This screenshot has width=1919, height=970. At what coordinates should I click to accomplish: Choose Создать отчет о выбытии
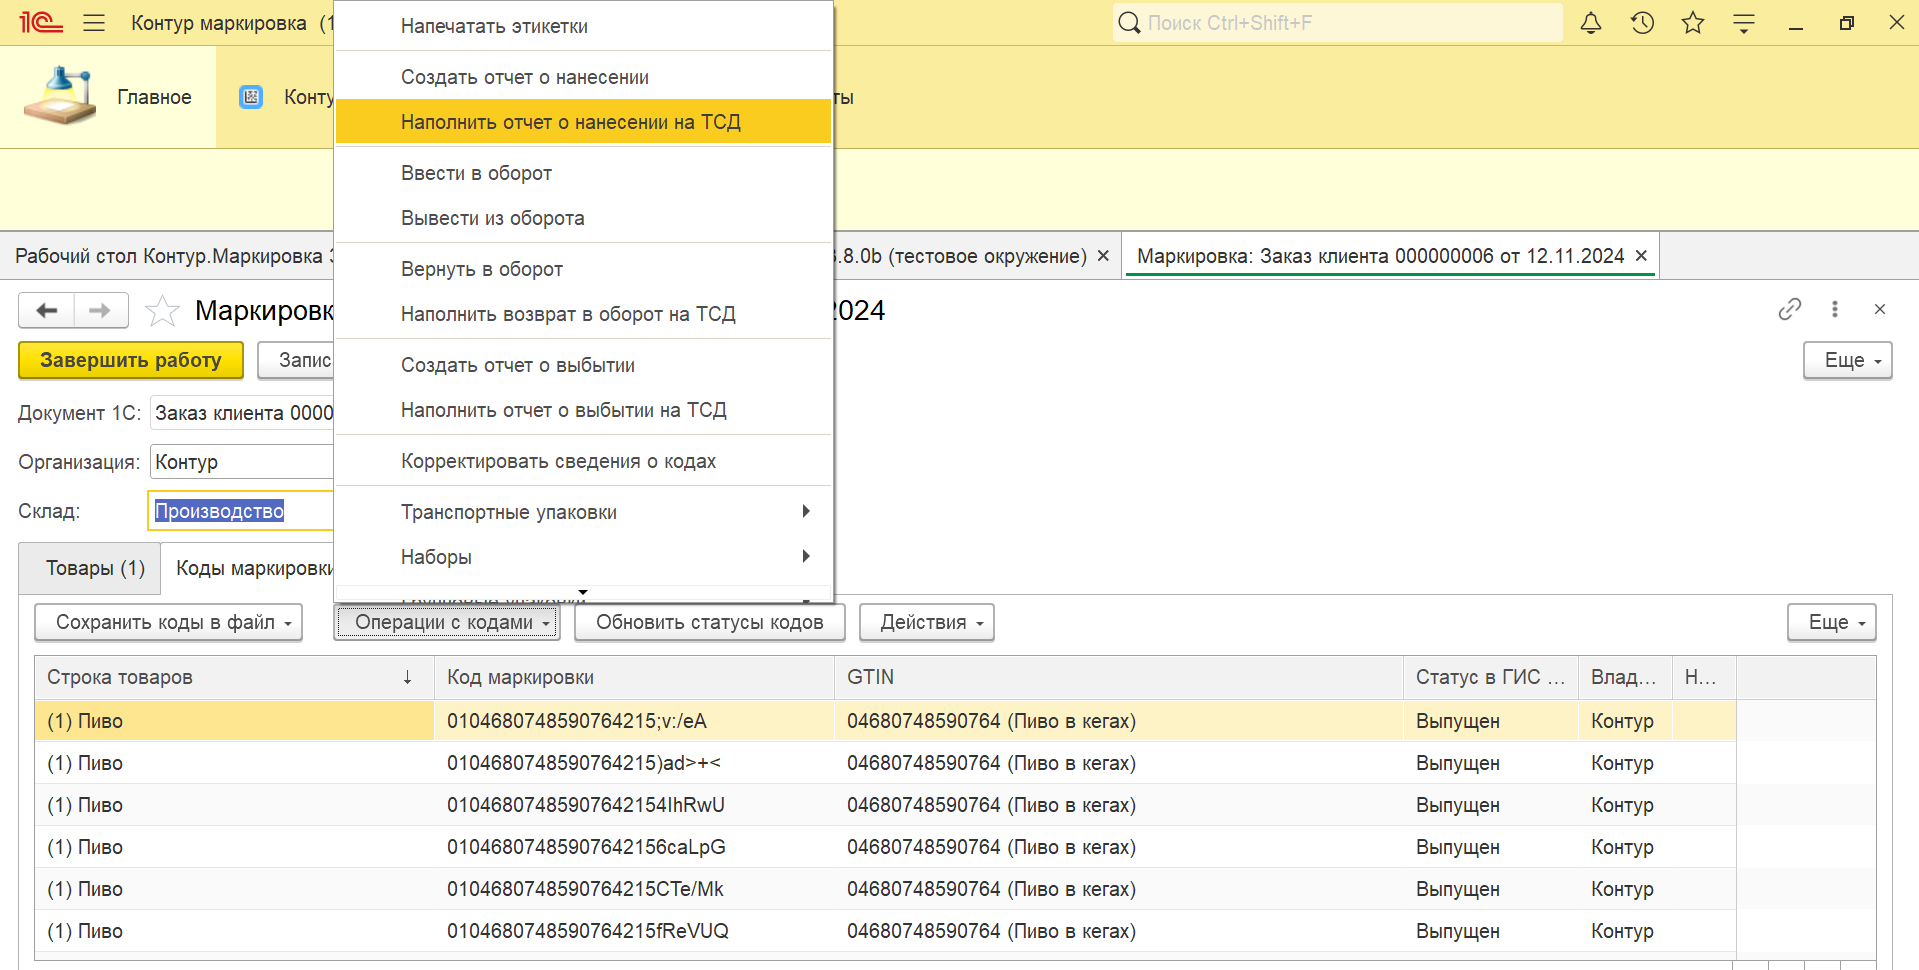pyautogui.click(x=583, y=365)
